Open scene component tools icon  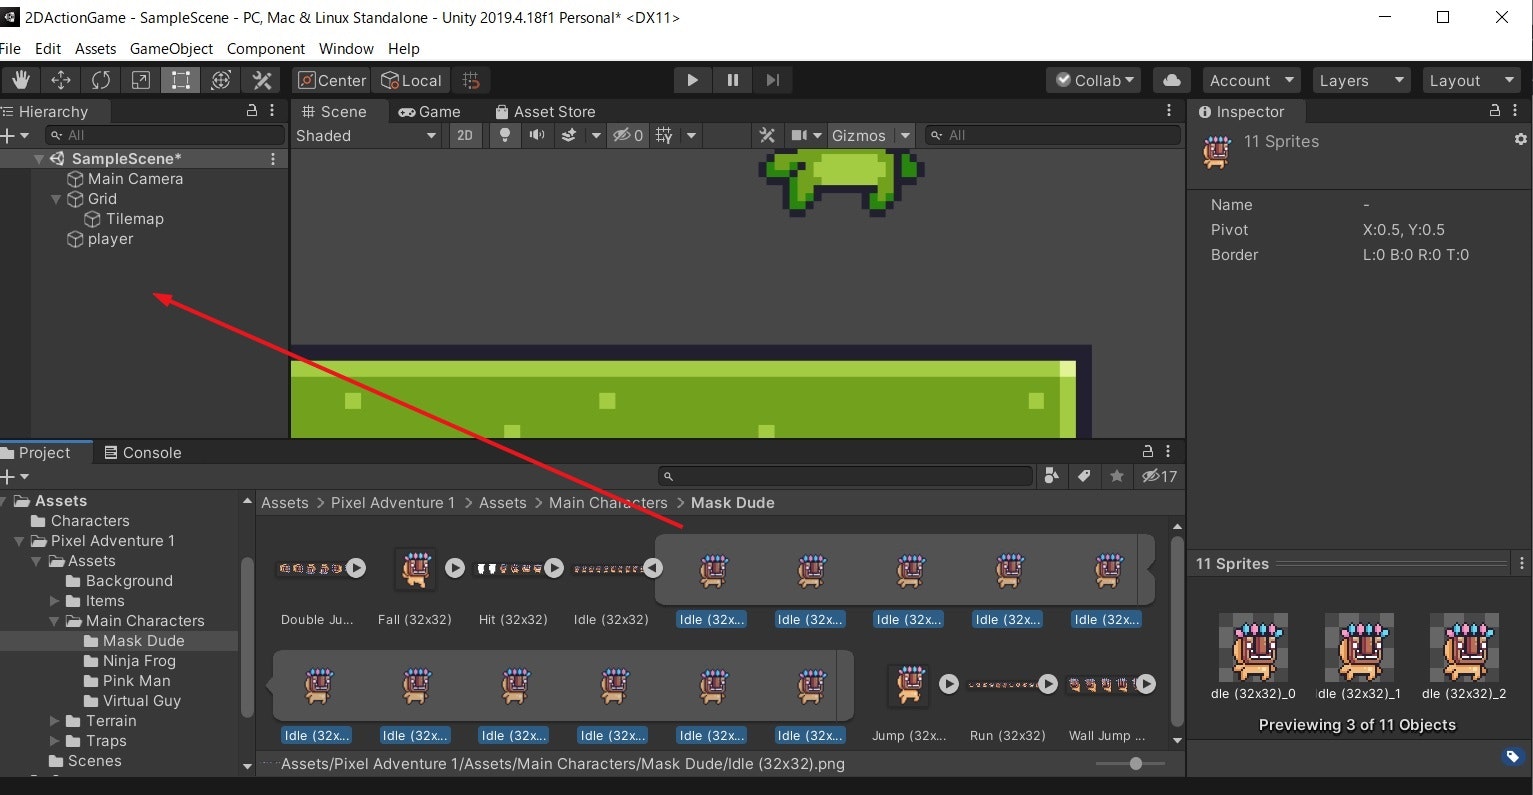(x=767, y=135)
